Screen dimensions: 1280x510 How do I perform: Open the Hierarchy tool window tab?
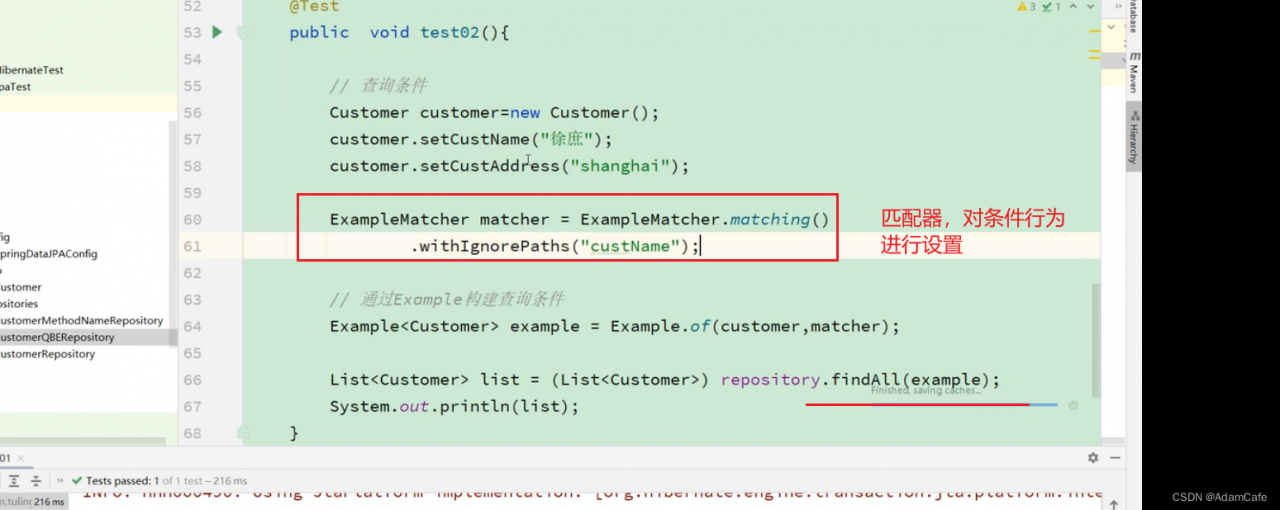1134,137
